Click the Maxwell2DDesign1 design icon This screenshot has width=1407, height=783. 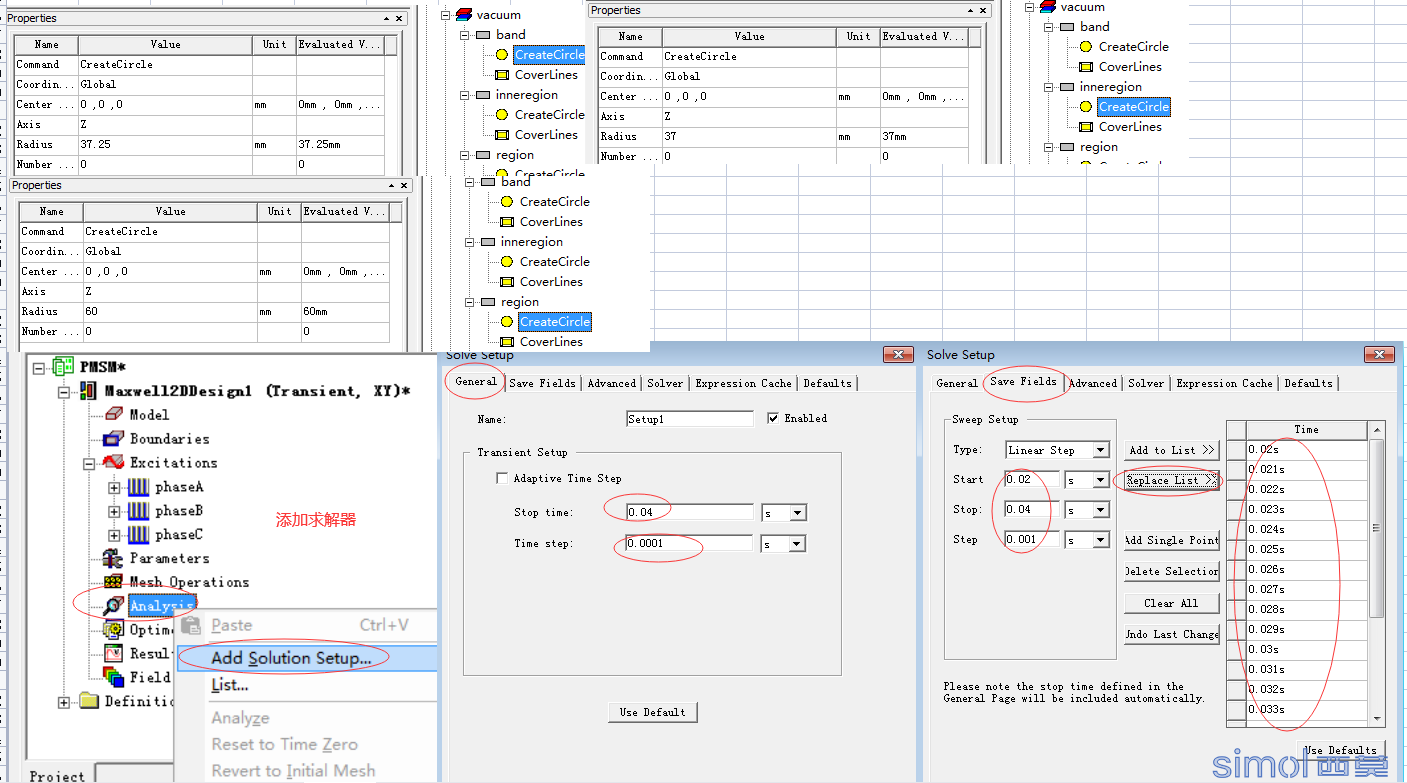click(x=89, y=391)
